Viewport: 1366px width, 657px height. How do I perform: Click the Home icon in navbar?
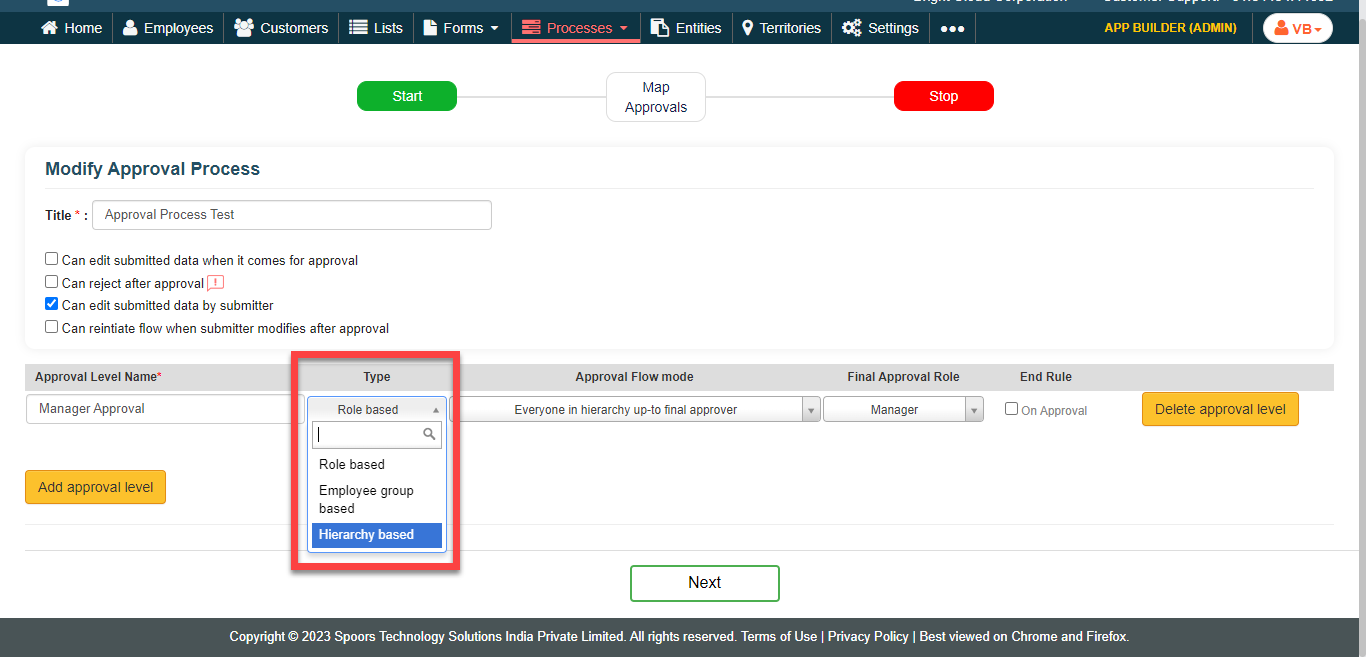click(49, 28)
